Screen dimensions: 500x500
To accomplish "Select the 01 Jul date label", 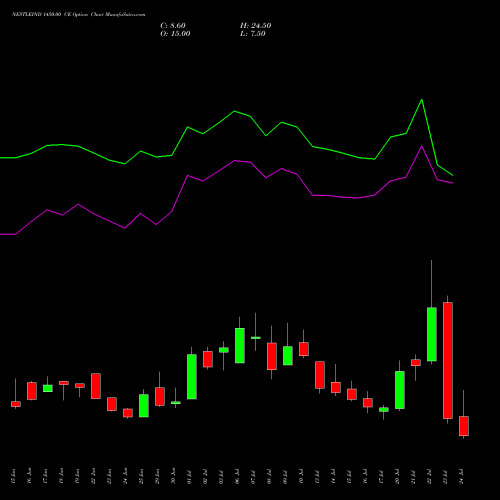I will pyautogui.click(x=190, y=477).
